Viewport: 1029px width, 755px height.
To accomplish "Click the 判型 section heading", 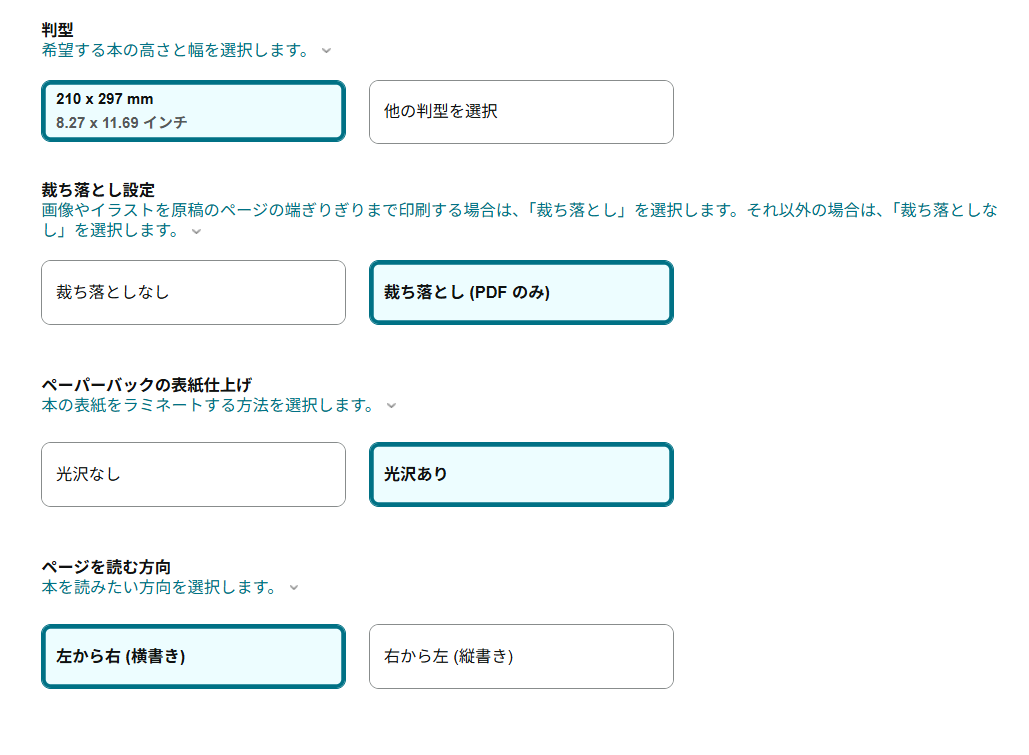I will click(x=57, y=30).
